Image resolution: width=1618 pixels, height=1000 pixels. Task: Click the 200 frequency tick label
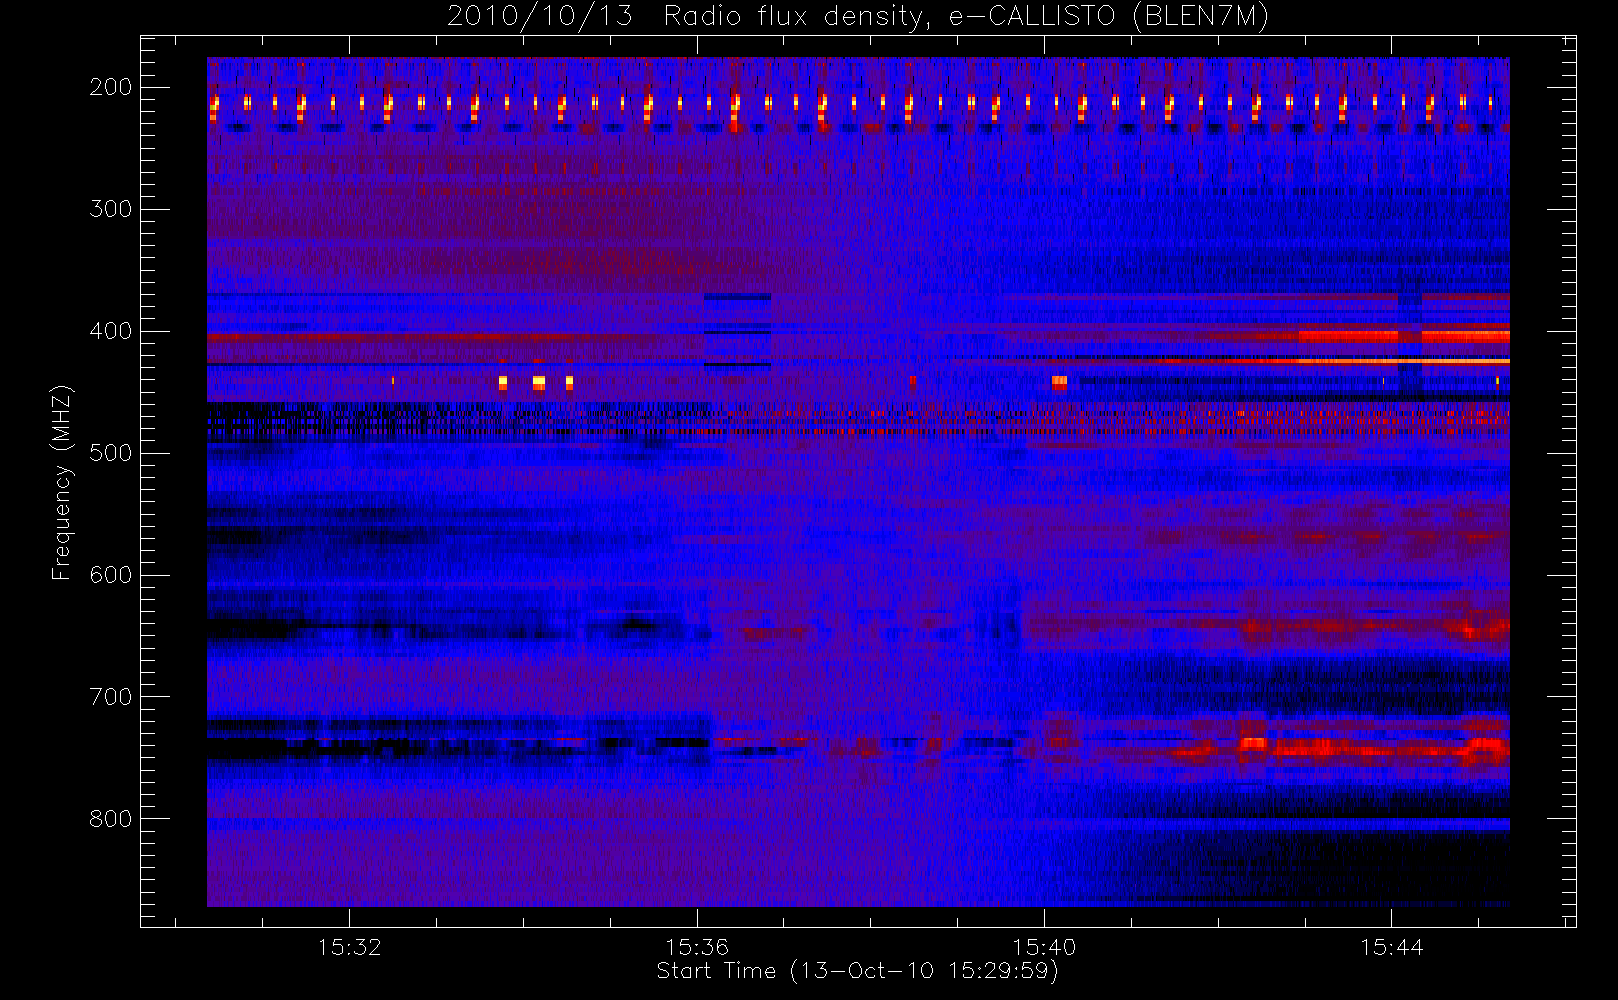[x=111, y=87]
